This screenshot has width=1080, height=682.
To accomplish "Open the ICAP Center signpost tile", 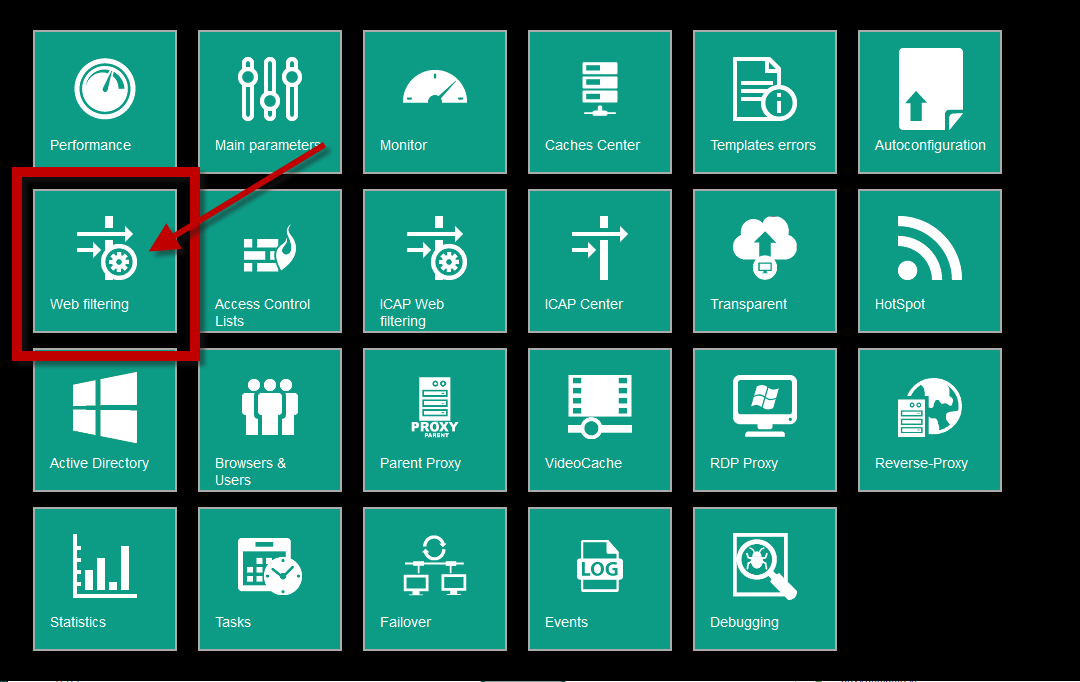I will [600, 261].
